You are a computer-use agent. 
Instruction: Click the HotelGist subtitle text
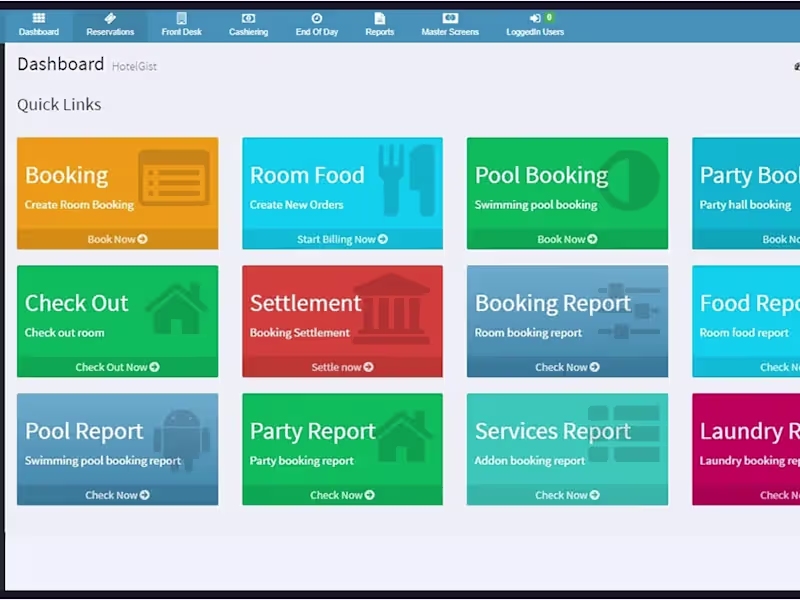pyautogui.click(x=134, y=66)
